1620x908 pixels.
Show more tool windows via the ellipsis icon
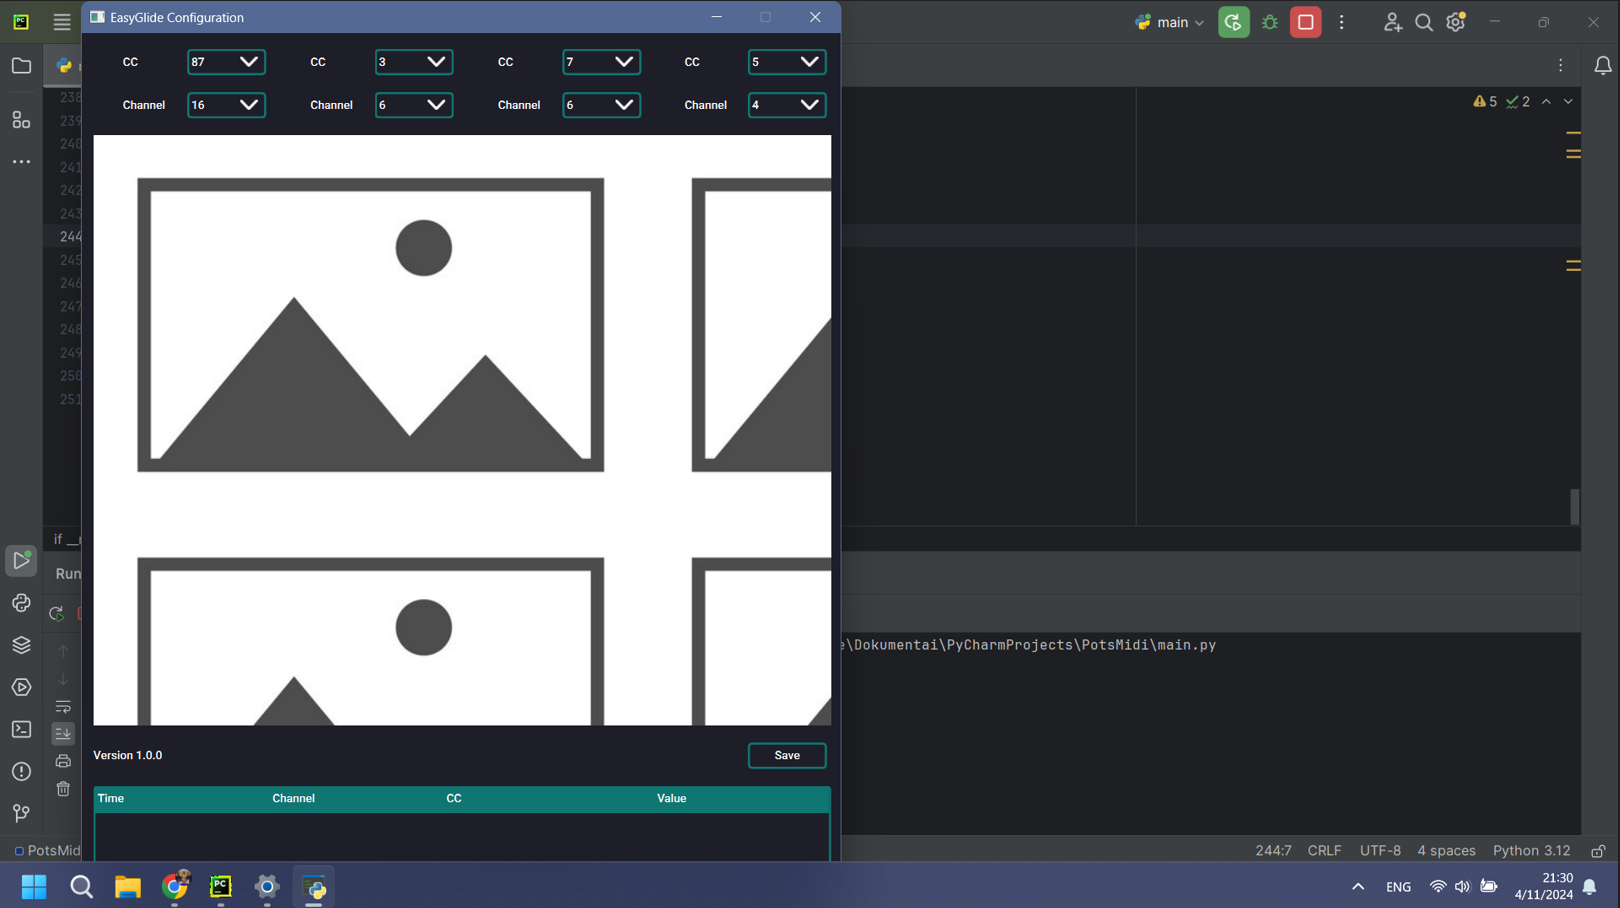pos(21,161)
